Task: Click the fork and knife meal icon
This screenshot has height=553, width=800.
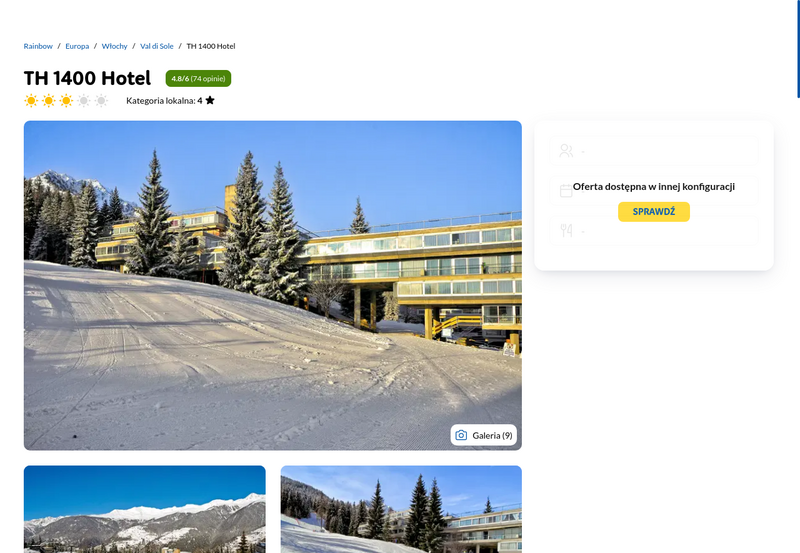Action: (566, 231)
